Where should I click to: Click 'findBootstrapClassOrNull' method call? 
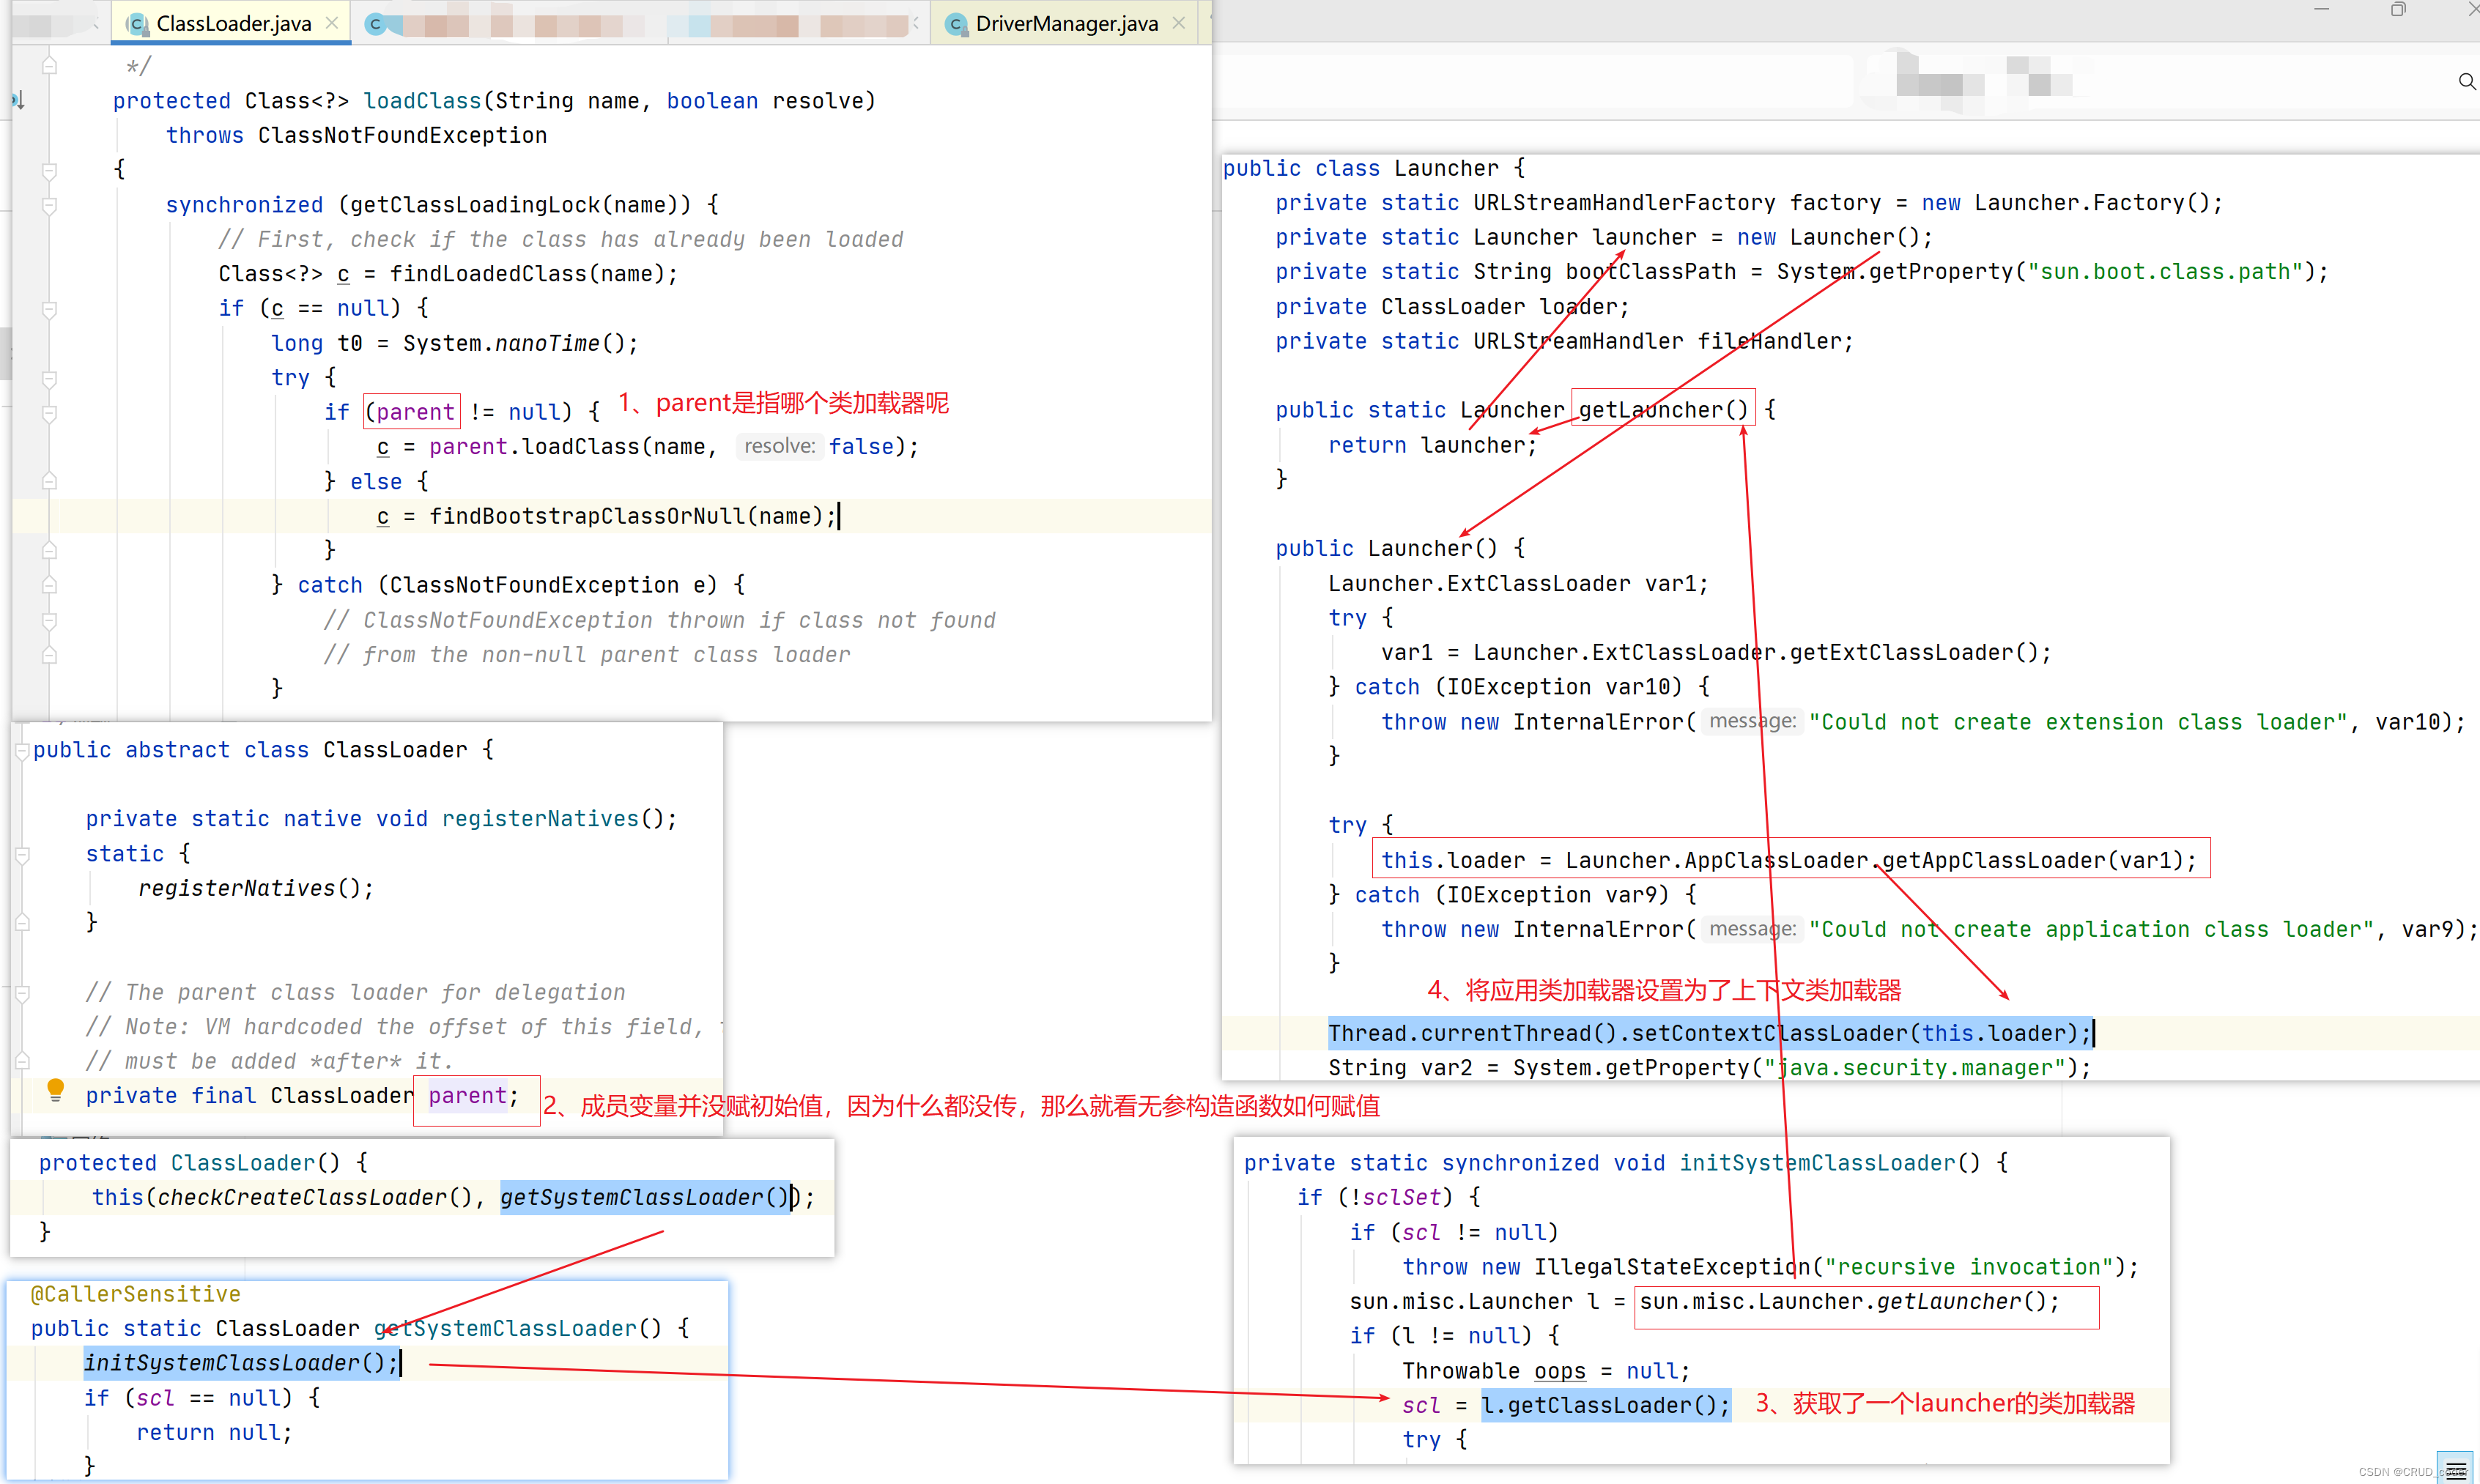pyautogui.click(x=588, y=516)
